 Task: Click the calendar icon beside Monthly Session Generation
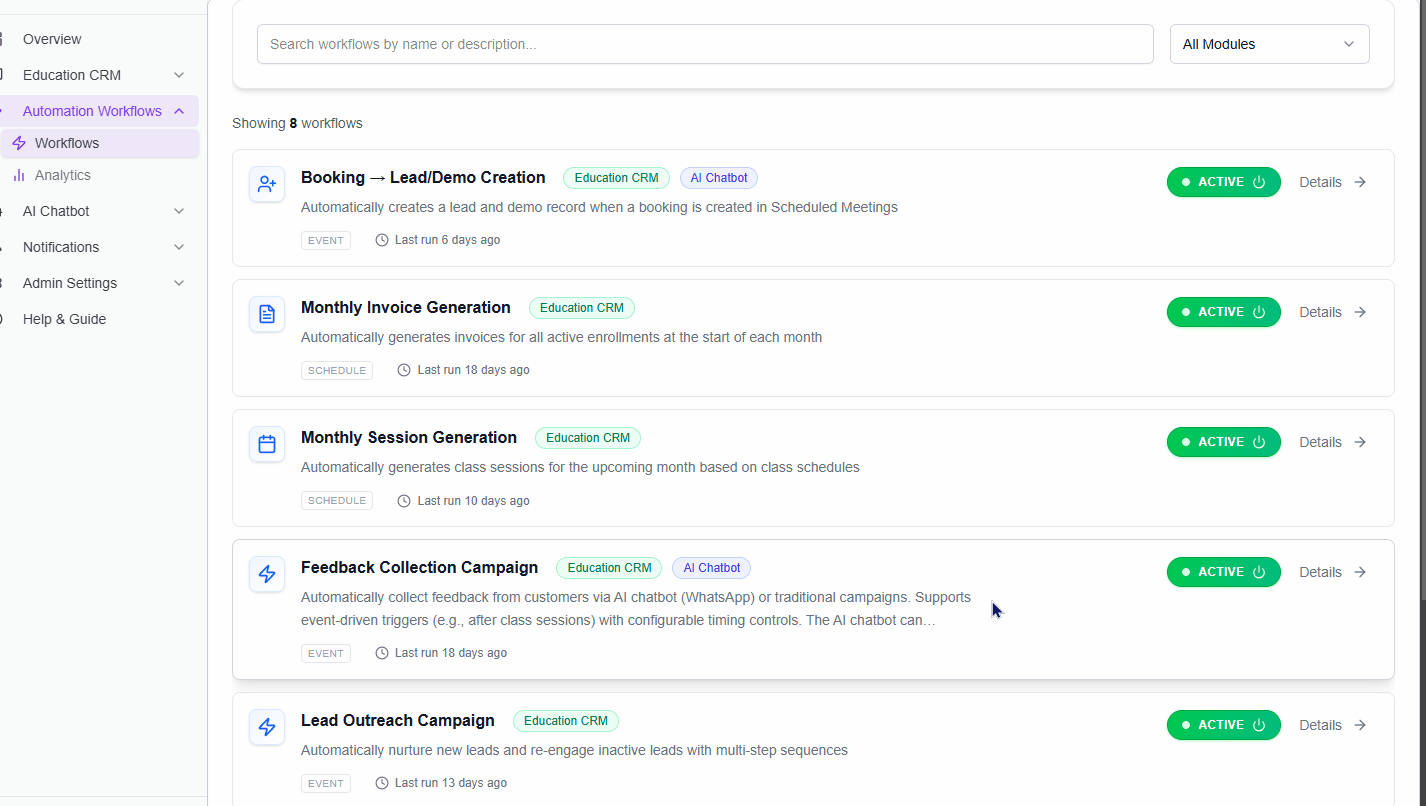[x=266, y=444]
